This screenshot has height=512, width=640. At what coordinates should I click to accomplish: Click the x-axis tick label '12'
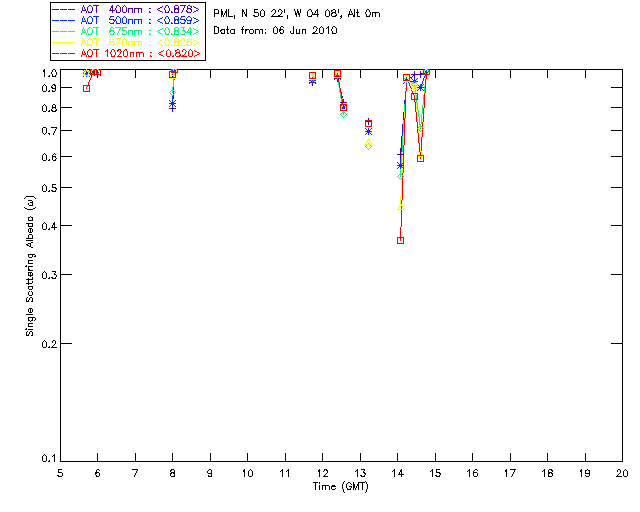(322, 473)
